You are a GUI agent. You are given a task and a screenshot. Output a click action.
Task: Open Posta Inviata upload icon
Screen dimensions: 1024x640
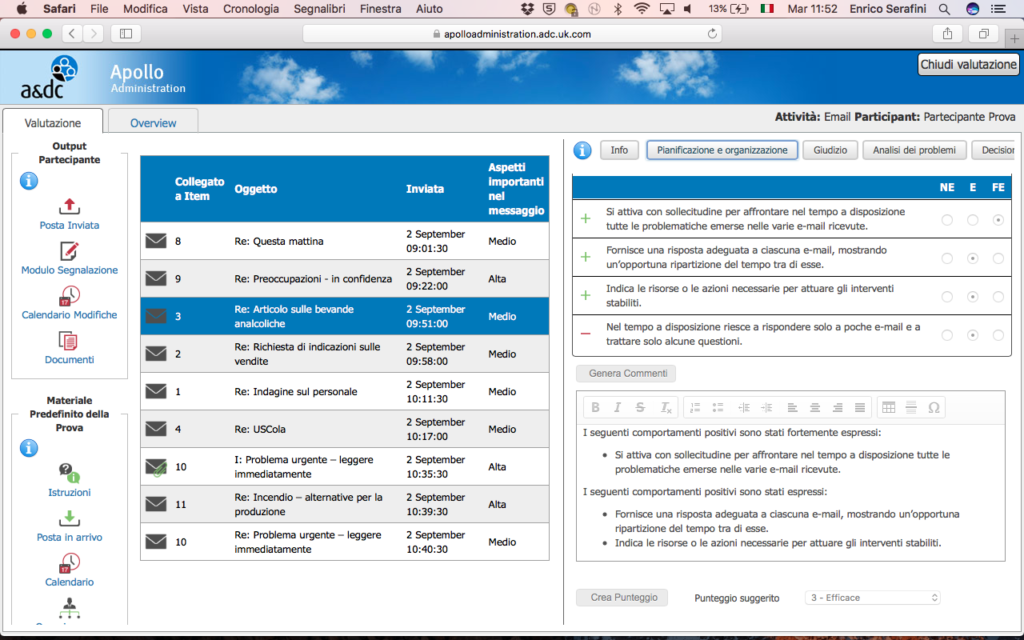(69, 206)
